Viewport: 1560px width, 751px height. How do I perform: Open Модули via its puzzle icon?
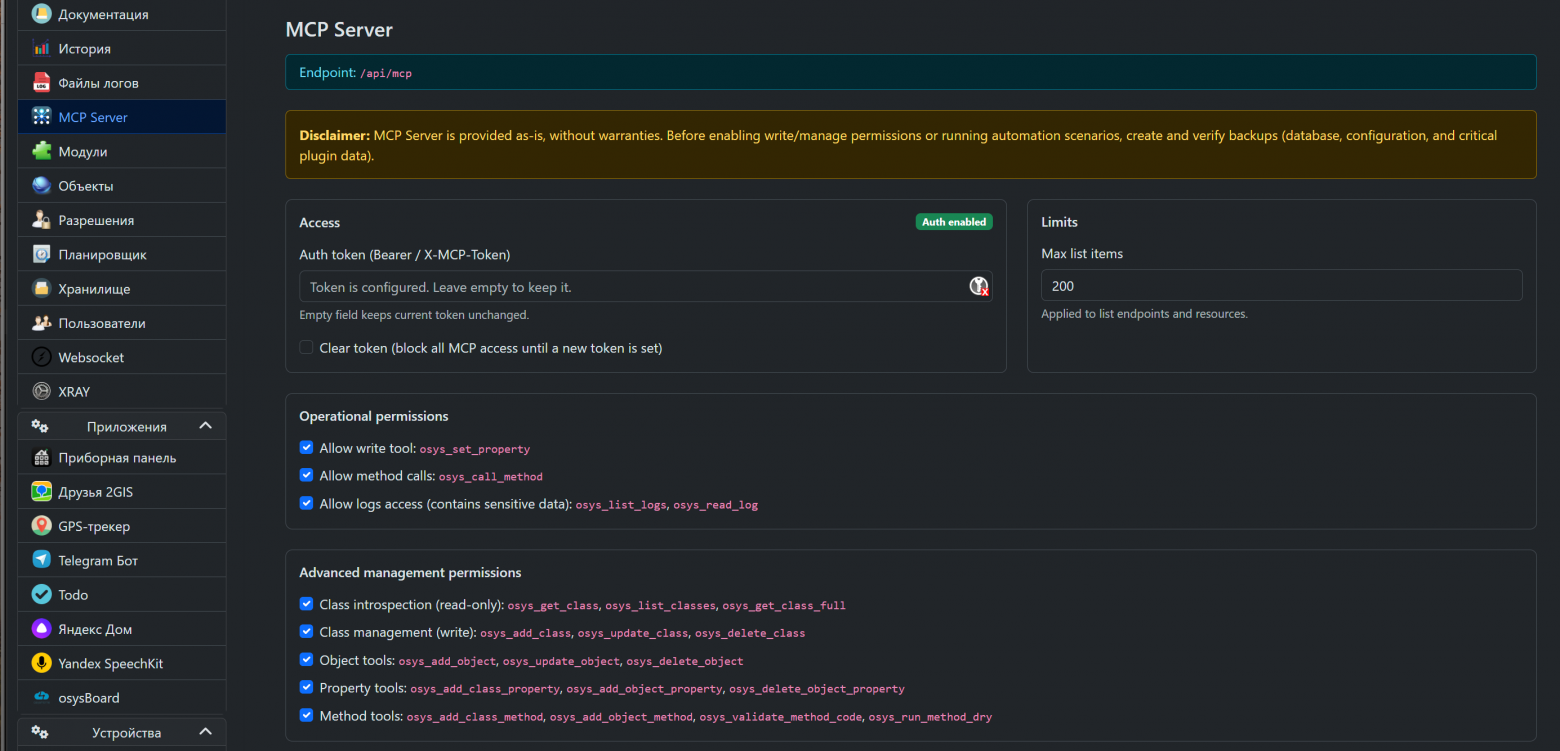point(41,151)
